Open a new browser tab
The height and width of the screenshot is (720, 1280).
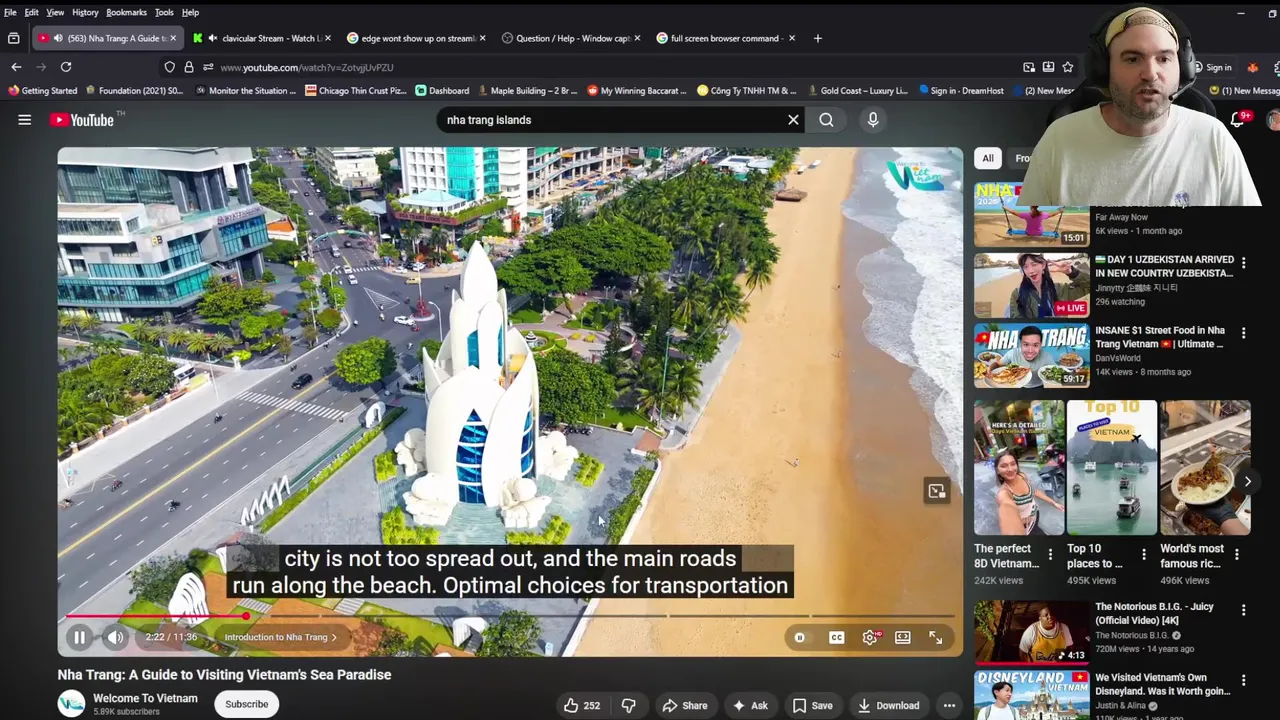[x=817, y=38]
